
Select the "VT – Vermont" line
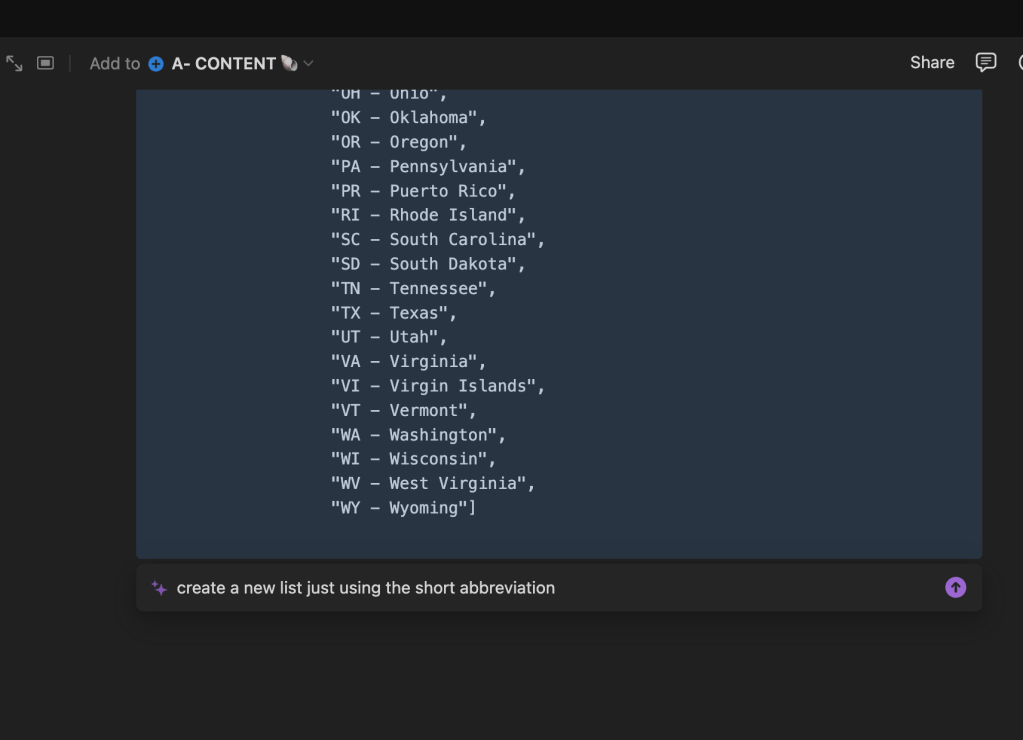coord(403,410)
